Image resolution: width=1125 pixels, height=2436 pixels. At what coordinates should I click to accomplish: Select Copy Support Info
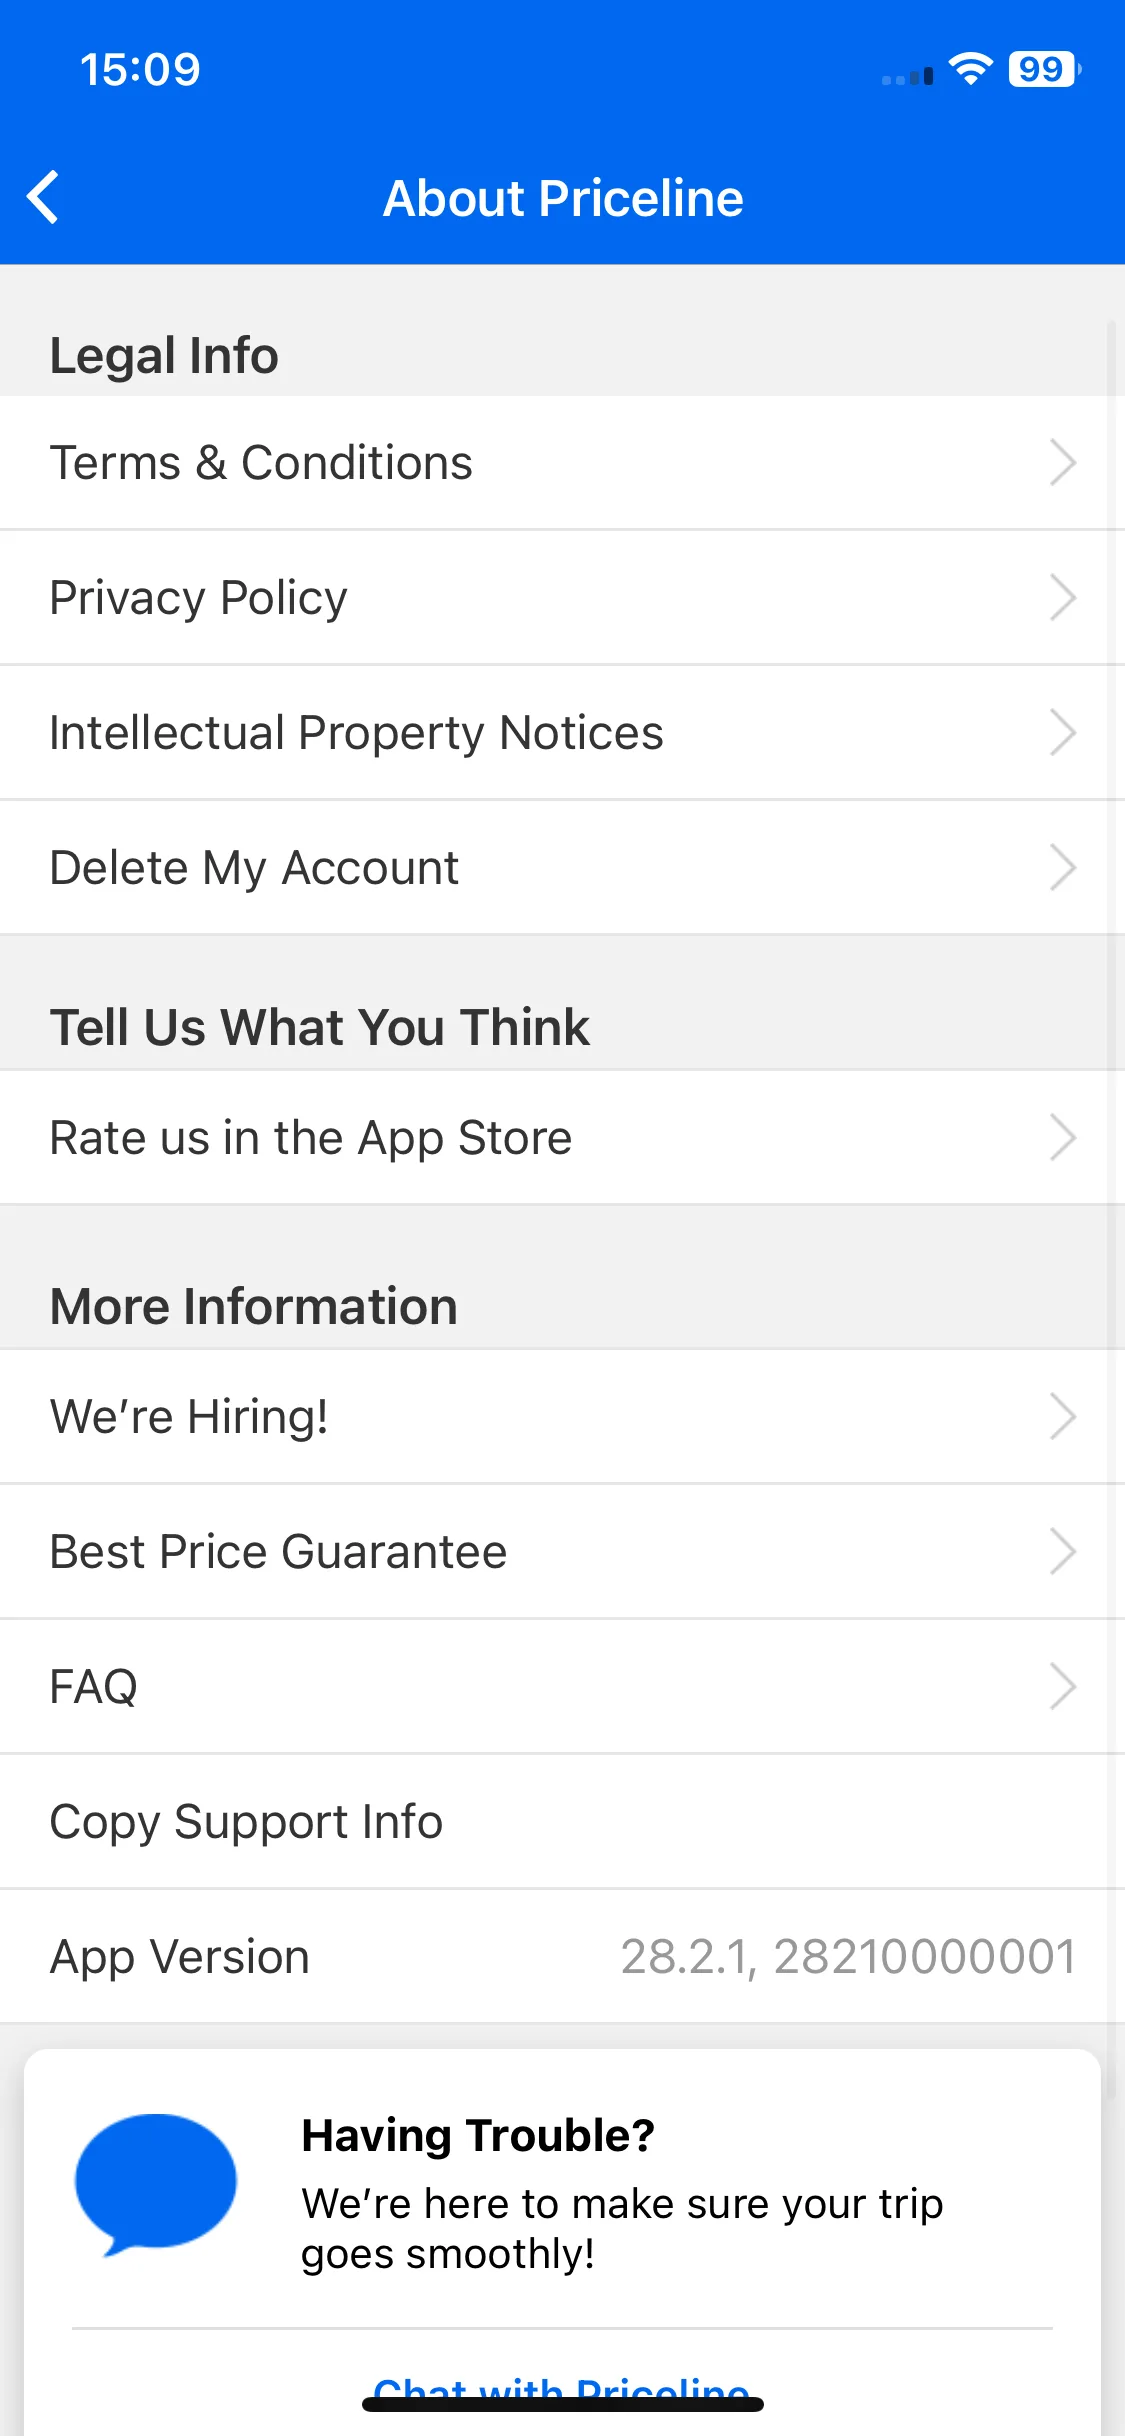pos(562,1822)
